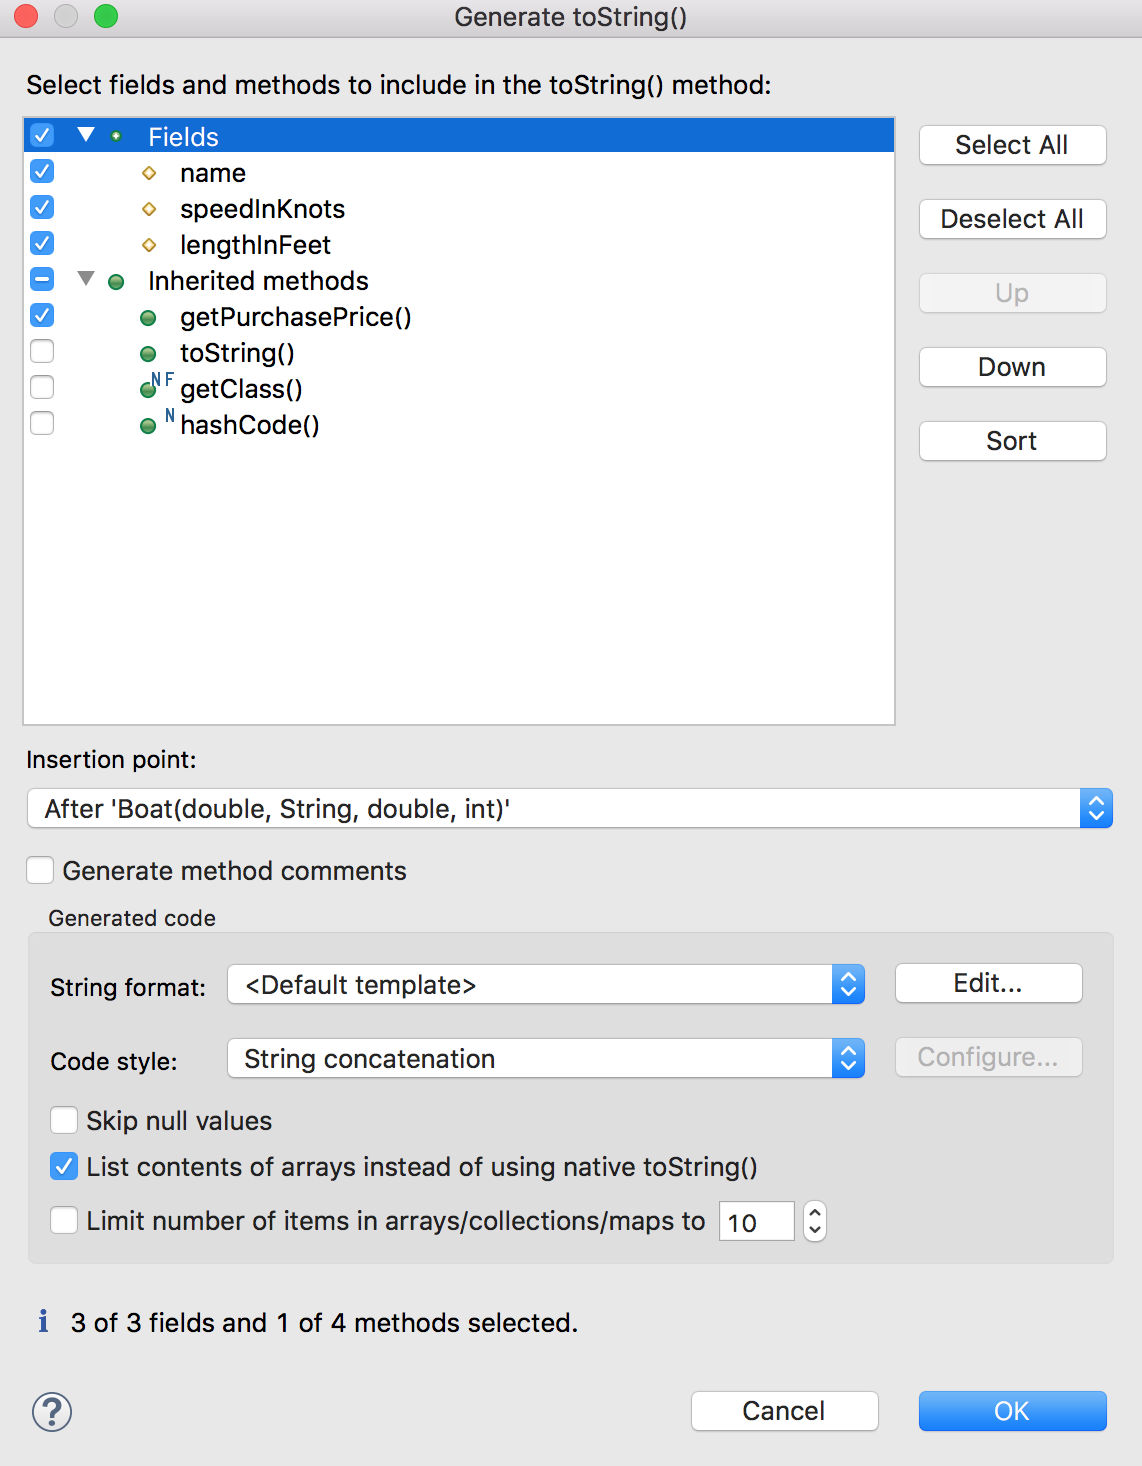Click the Fields group icon in the tree
Image resolution: width=1142 pixels, height=1466 pixels.
[117, 135]
